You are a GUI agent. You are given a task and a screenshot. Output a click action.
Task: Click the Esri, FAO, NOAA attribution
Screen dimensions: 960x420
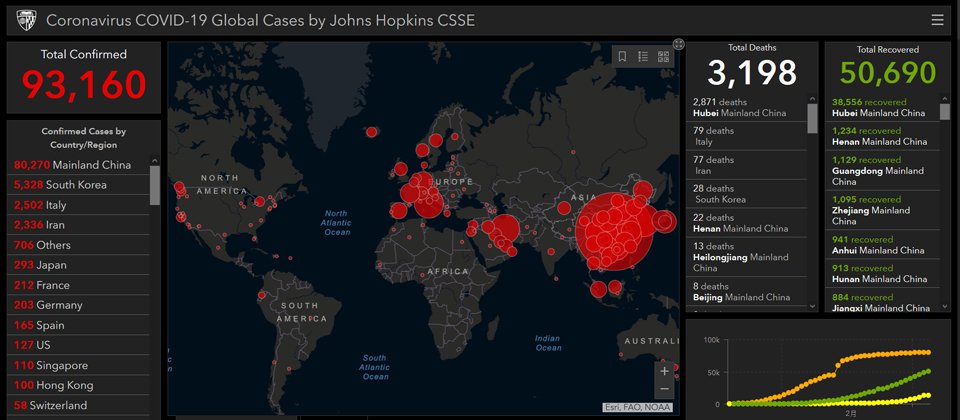637,407
